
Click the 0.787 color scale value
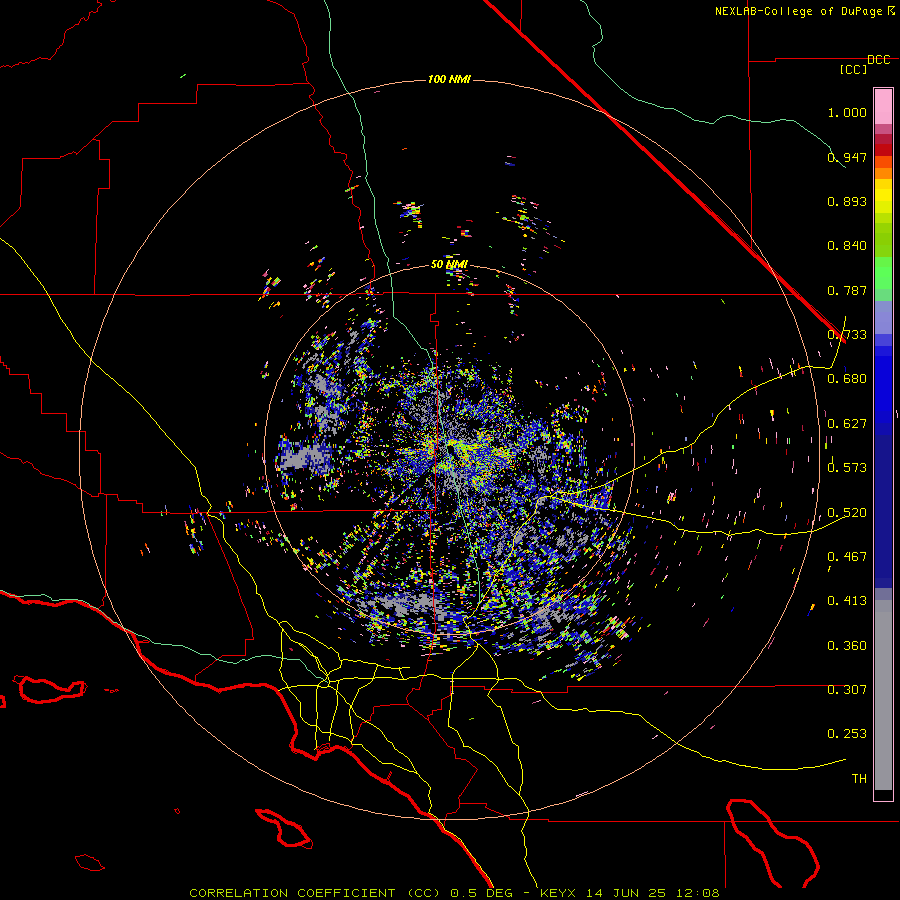click(847, 290)
